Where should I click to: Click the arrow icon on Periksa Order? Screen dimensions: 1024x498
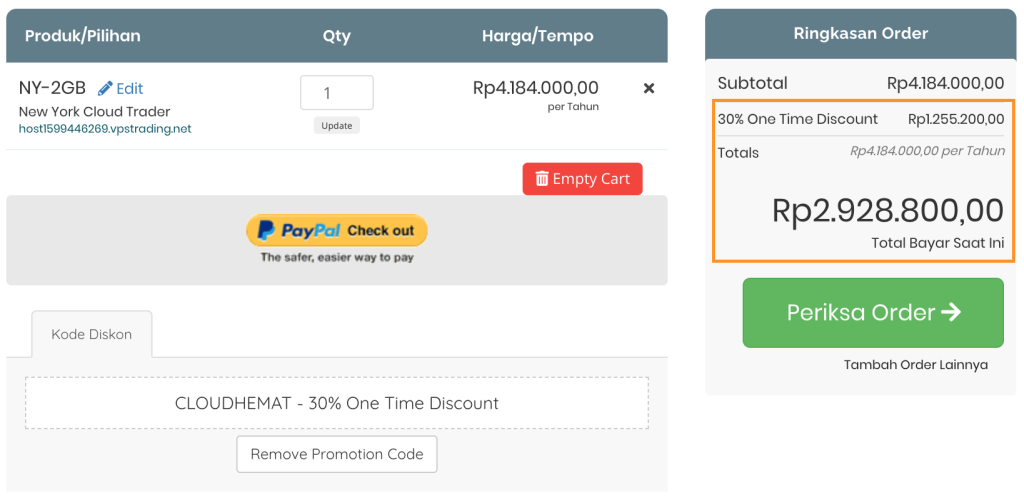[951, 312]
